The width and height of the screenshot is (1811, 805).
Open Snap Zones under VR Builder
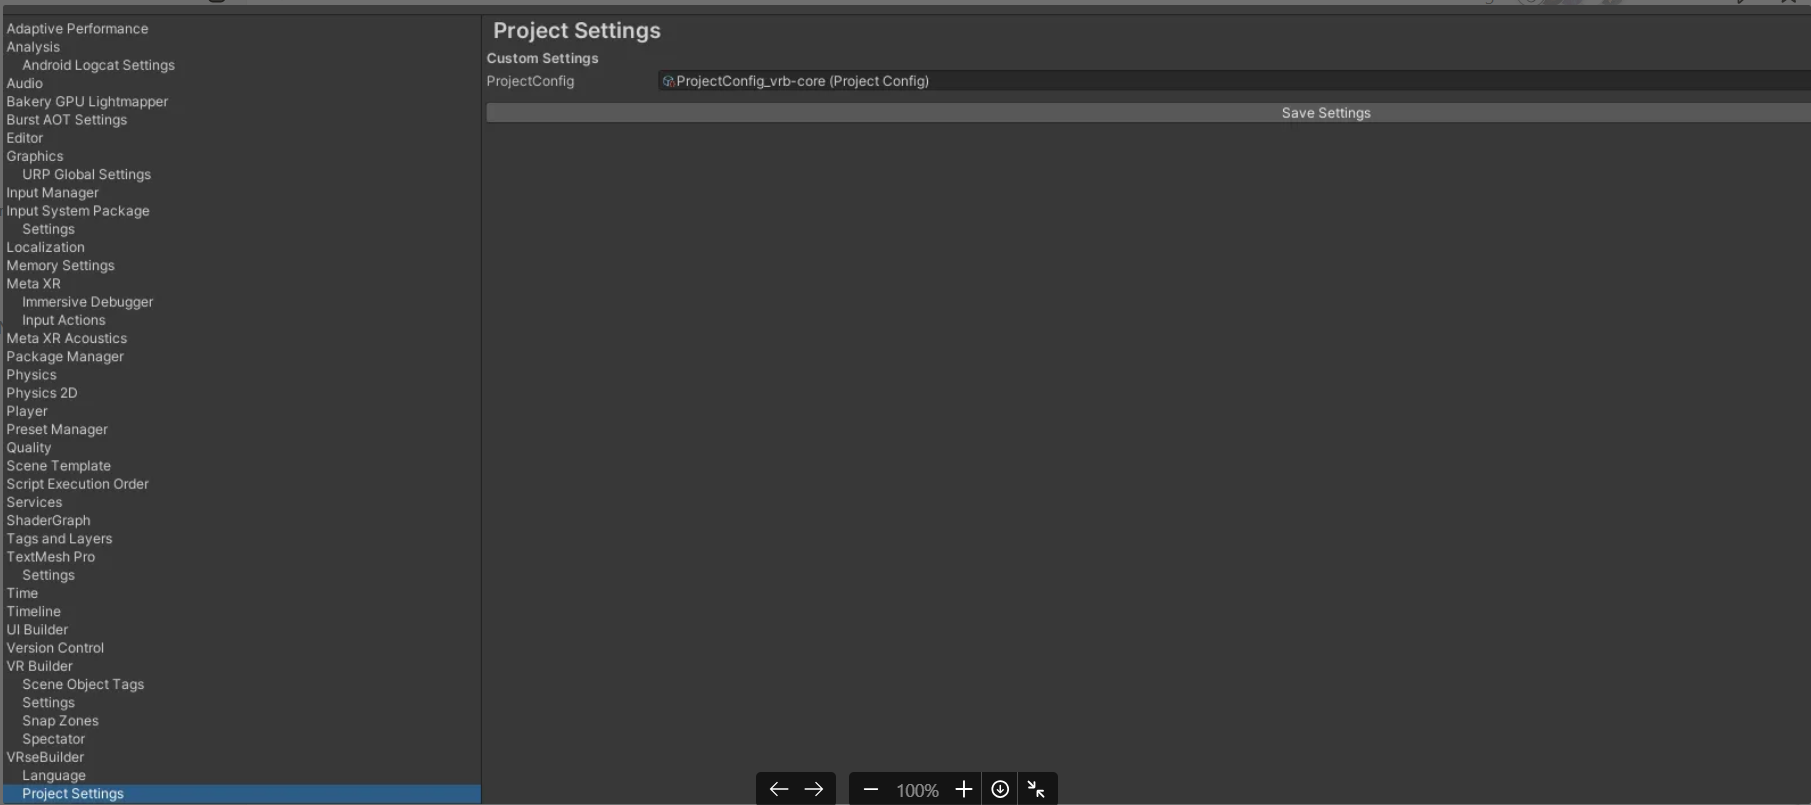[x=61, y=721]
